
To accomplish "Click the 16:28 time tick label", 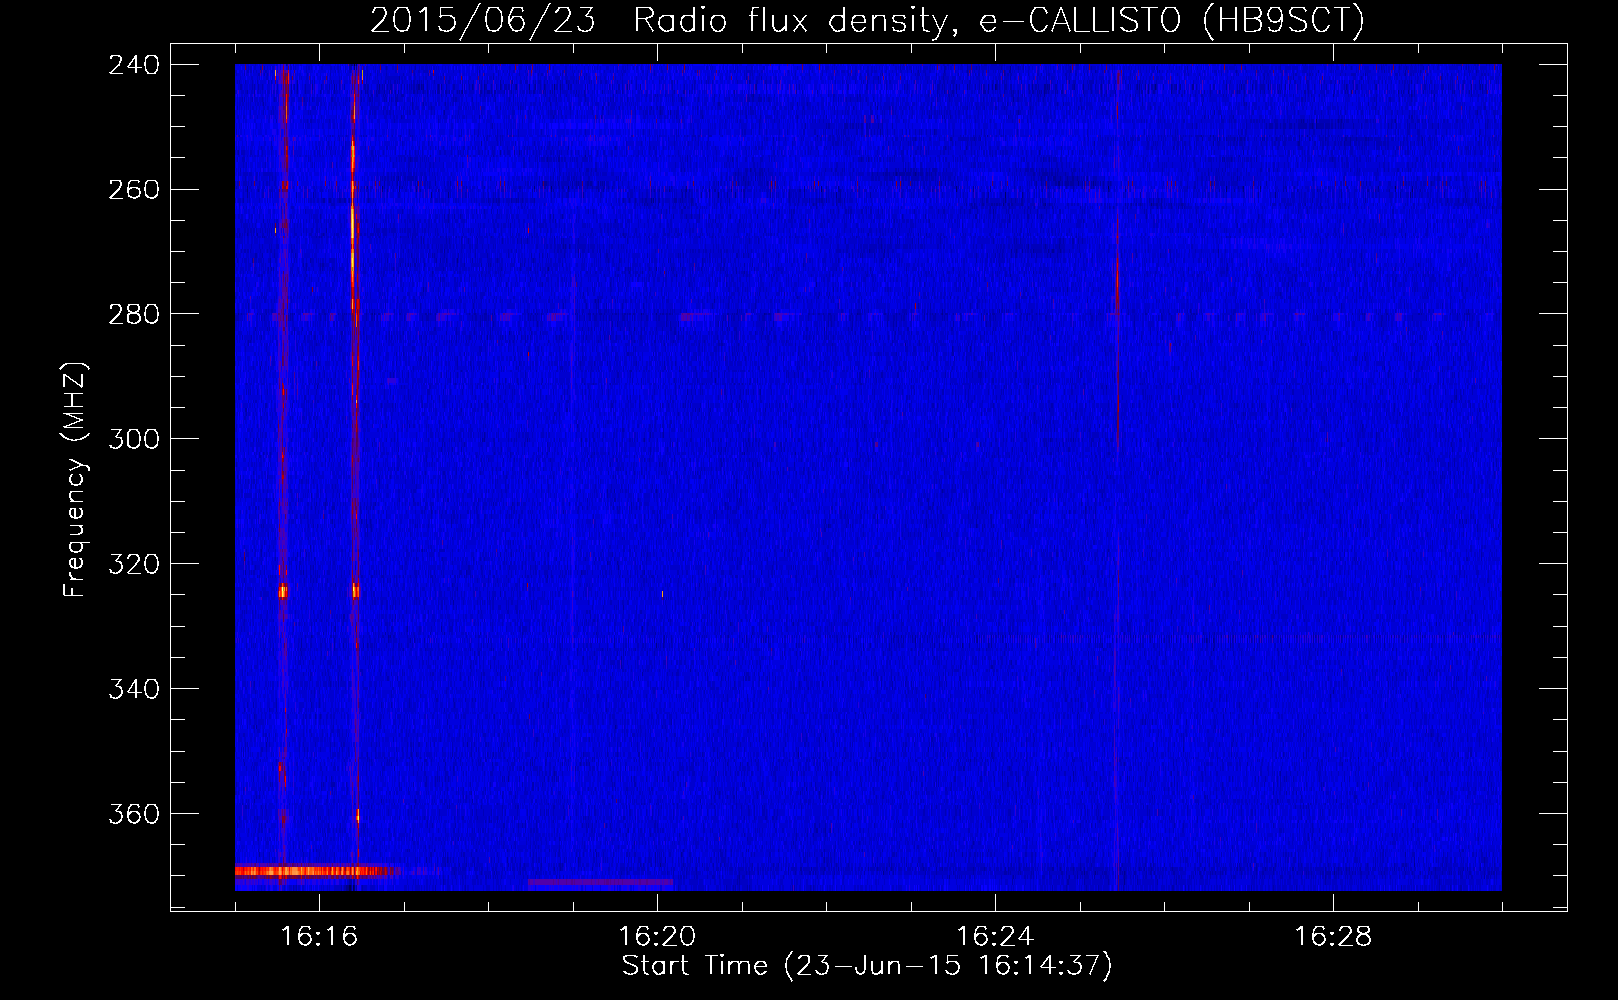I will tap(1333, 937).
